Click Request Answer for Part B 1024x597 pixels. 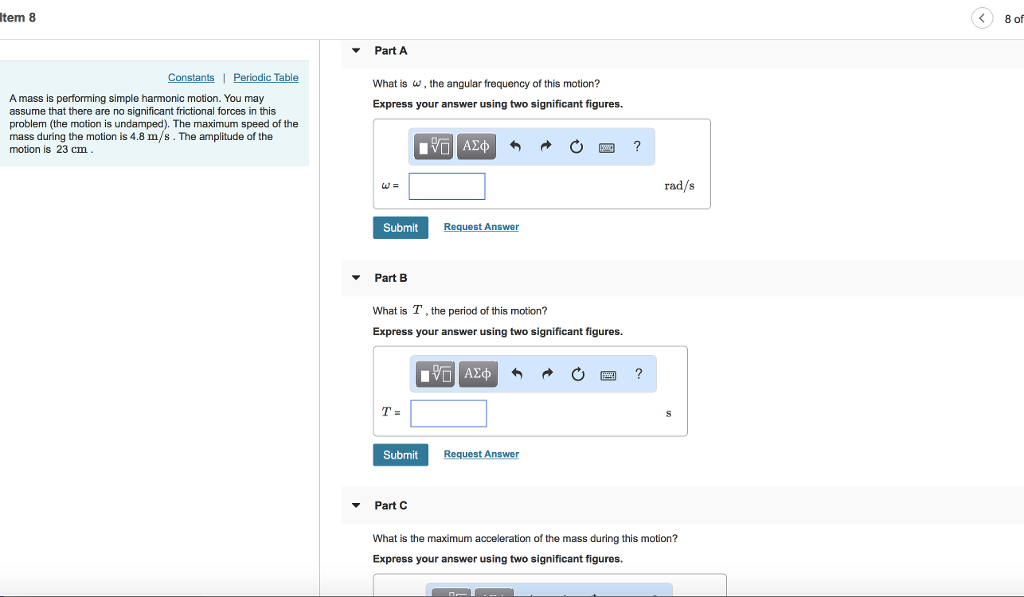481,454
